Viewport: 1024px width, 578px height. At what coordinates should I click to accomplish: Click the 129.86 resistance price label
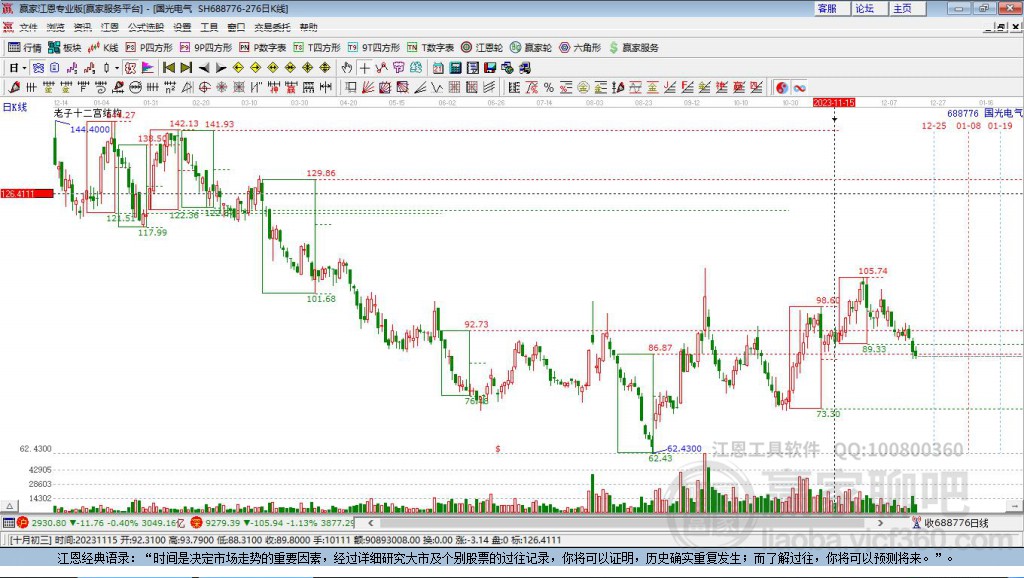click(321, 173)
